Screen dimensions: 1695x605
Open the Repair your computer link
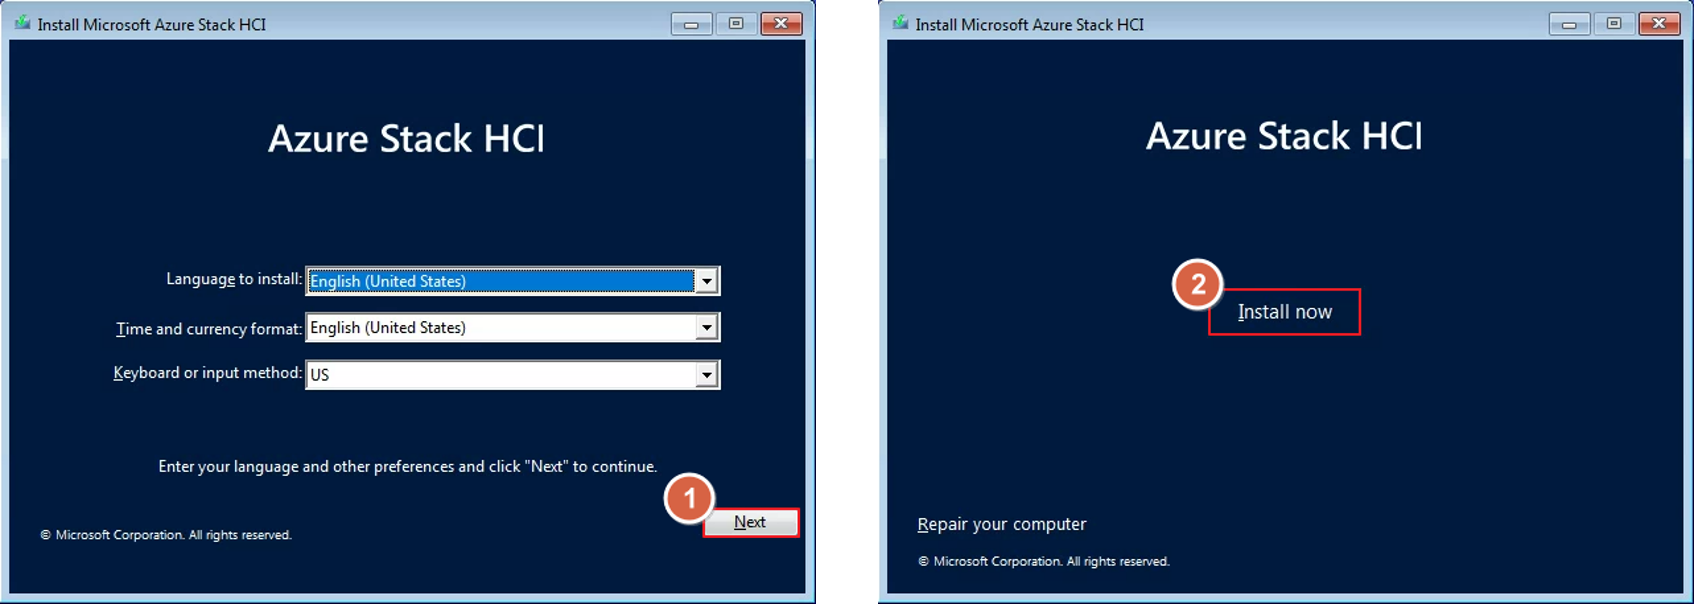1001,524
